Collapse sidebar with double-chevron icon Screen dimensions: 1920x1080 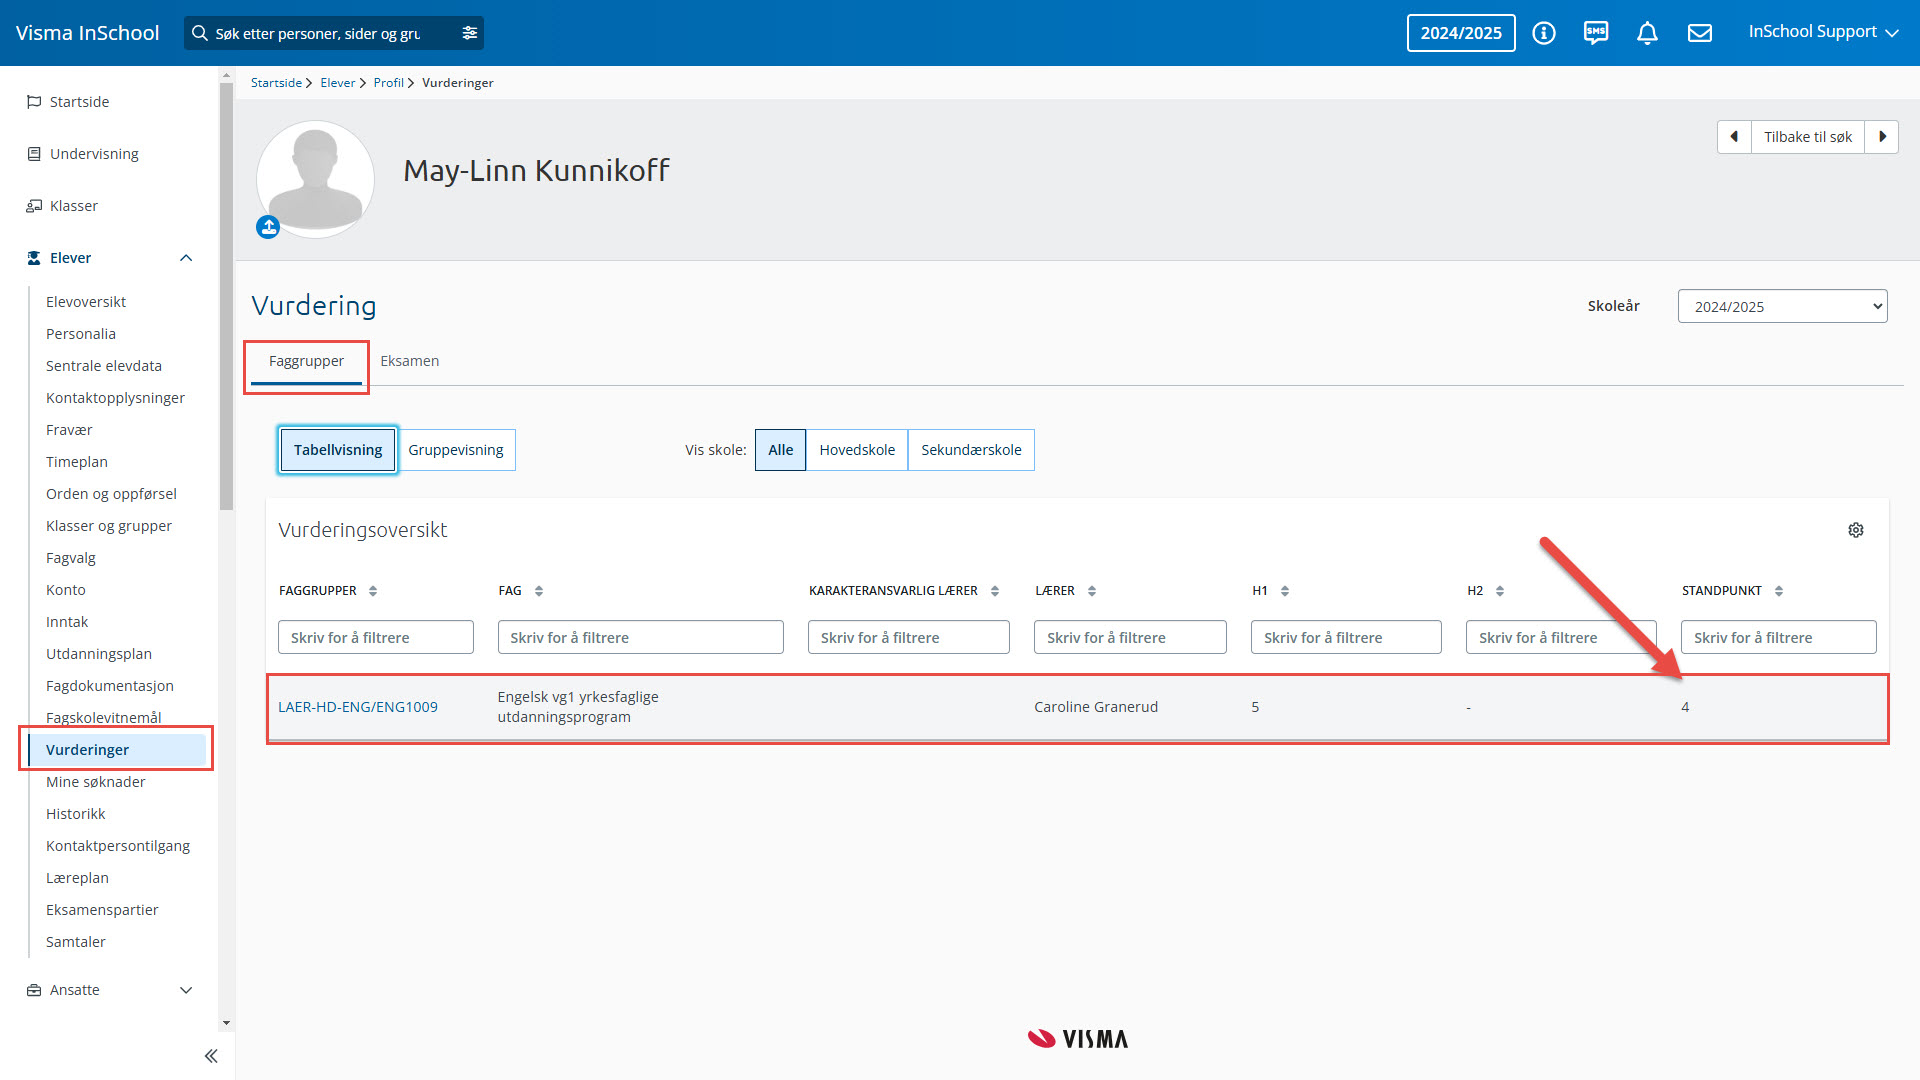(211, 1056)
